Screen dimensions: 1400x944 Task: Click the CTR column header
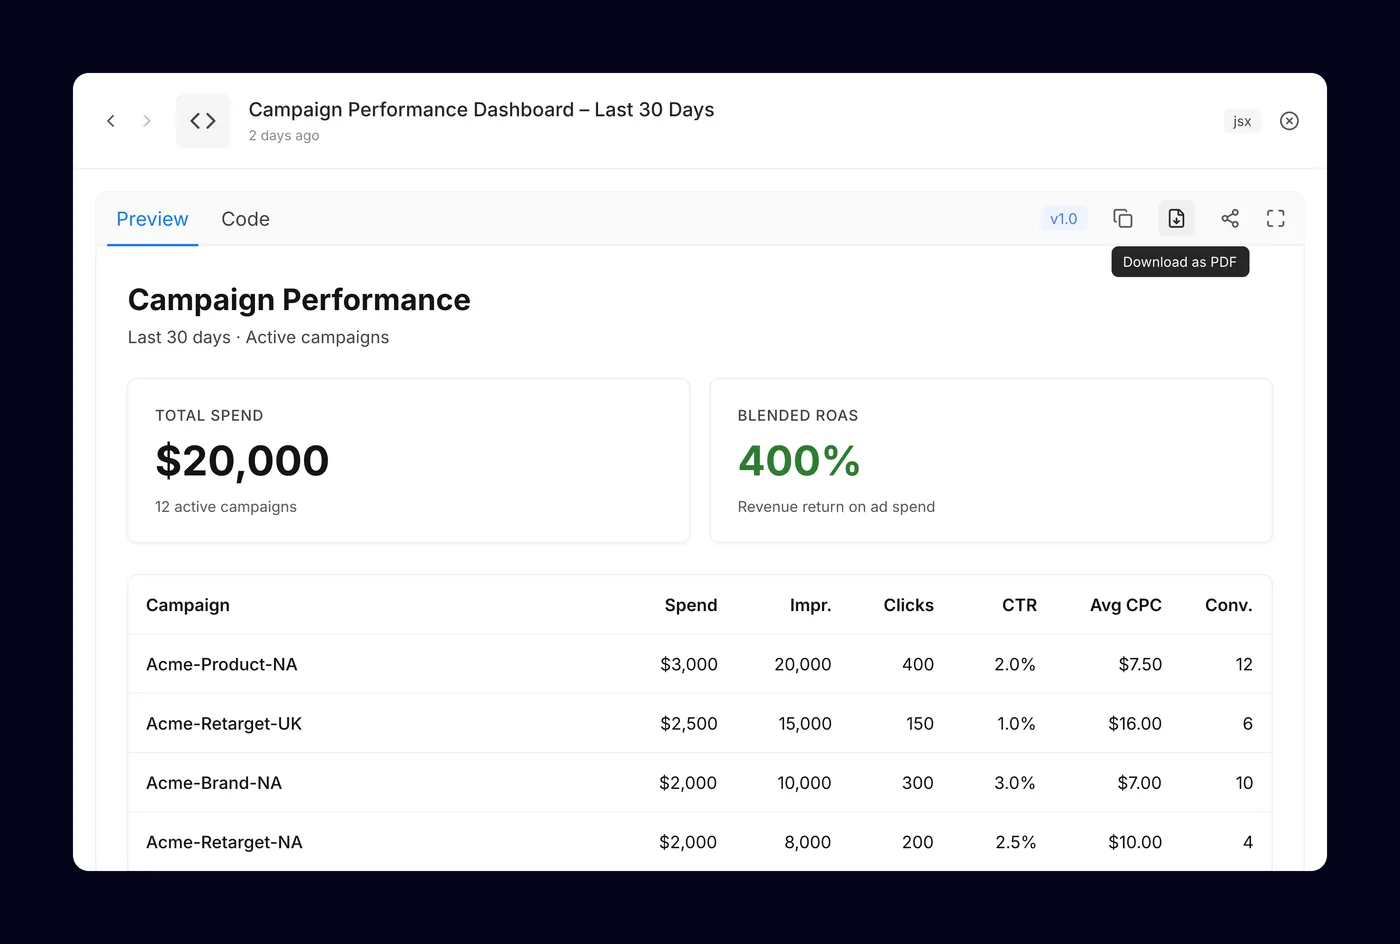[1019, 605]
